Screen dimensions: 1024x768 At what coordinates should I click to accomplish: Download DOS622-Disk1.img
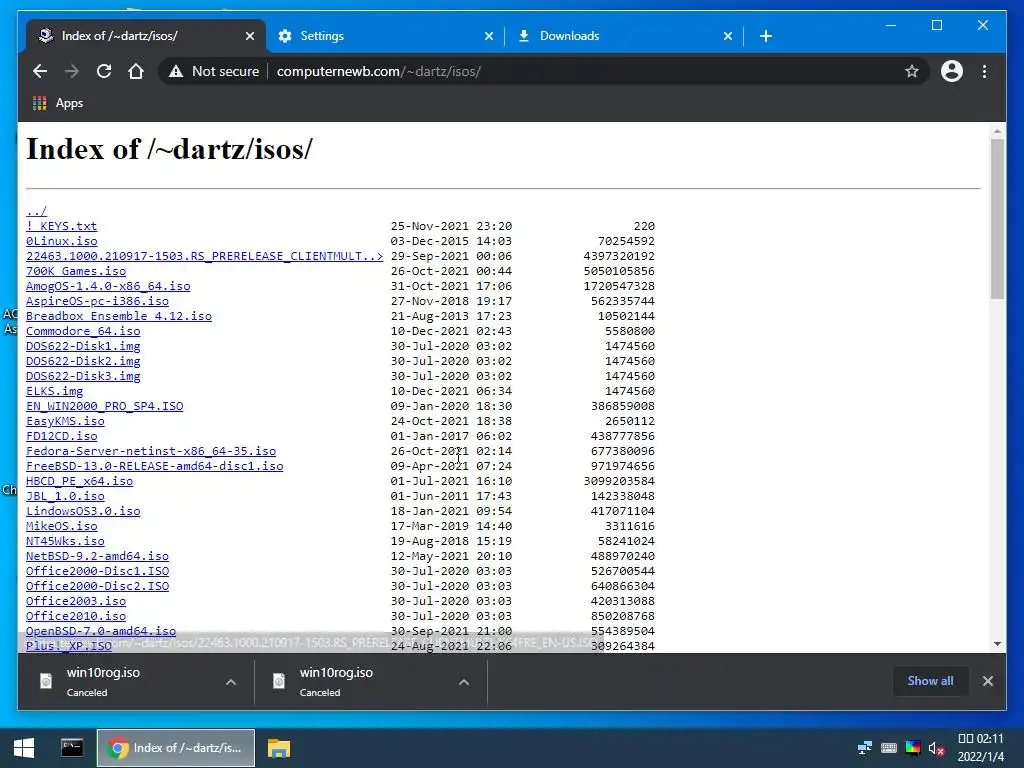(83, 346)
